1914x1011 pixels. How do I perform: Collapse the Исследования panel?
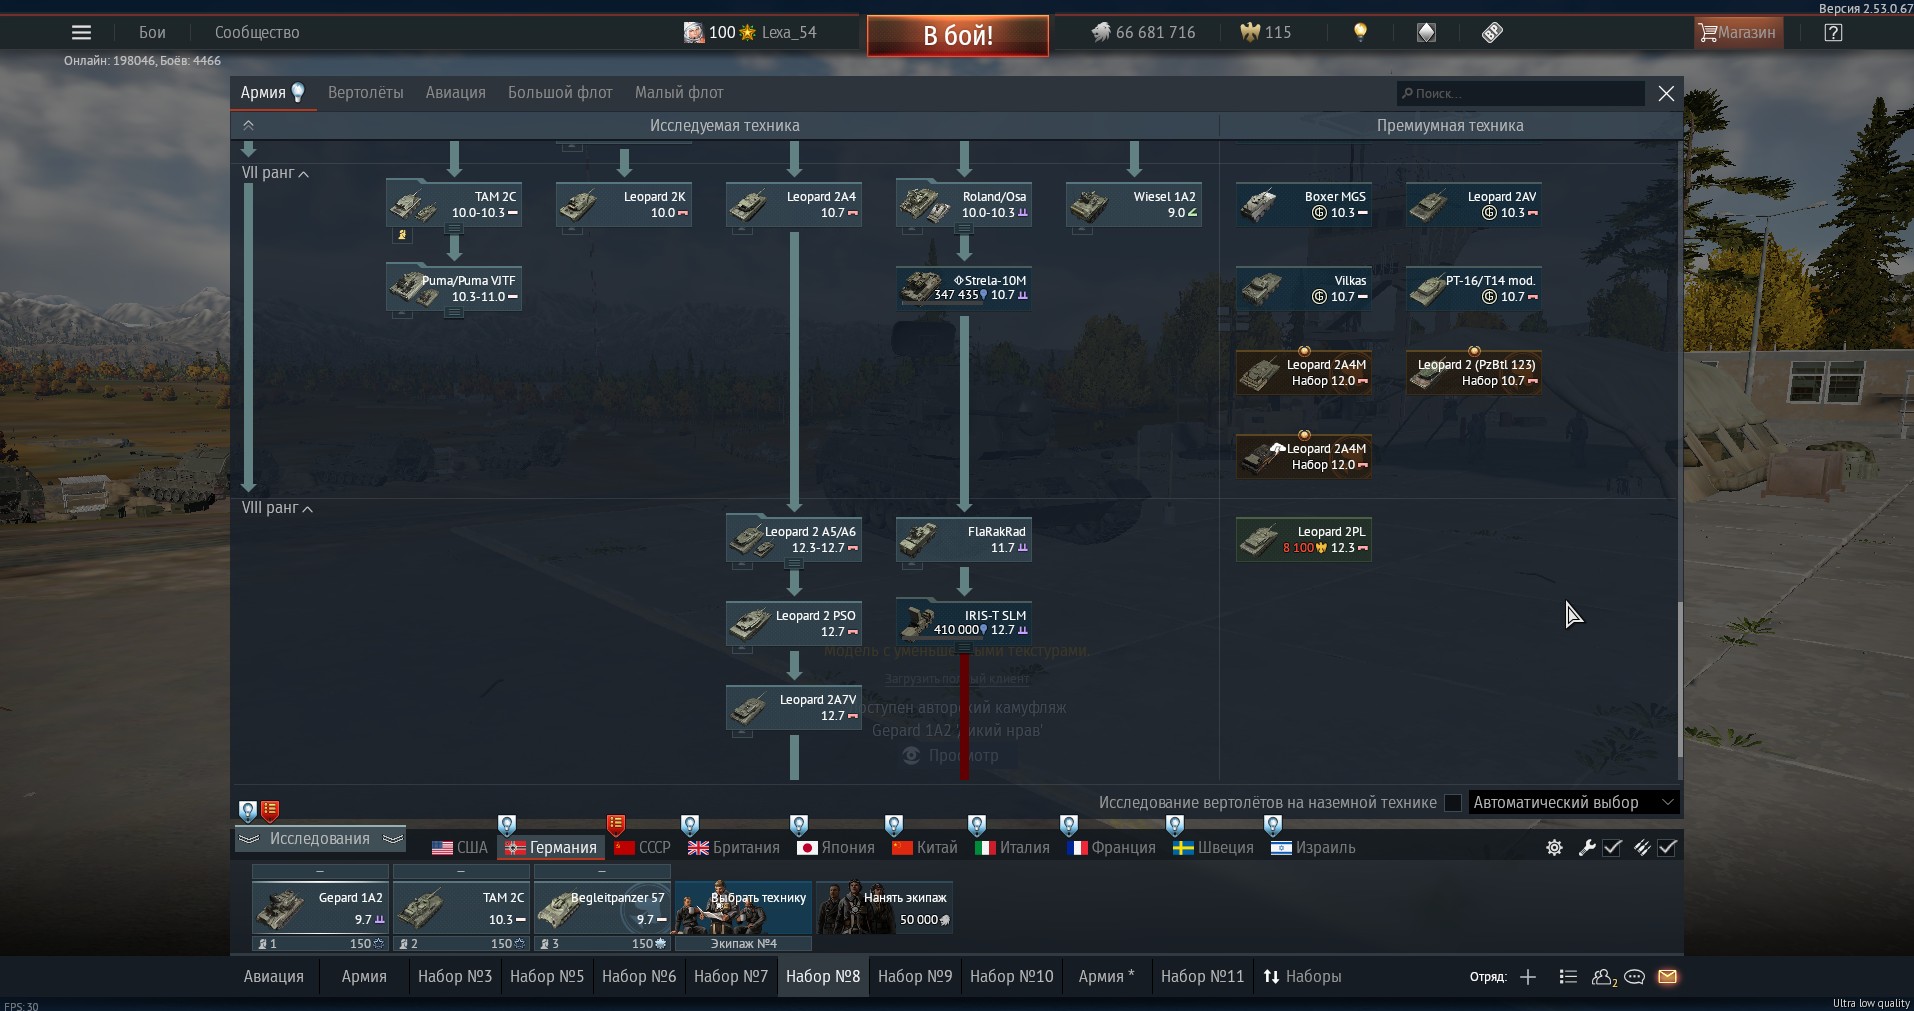320,839
